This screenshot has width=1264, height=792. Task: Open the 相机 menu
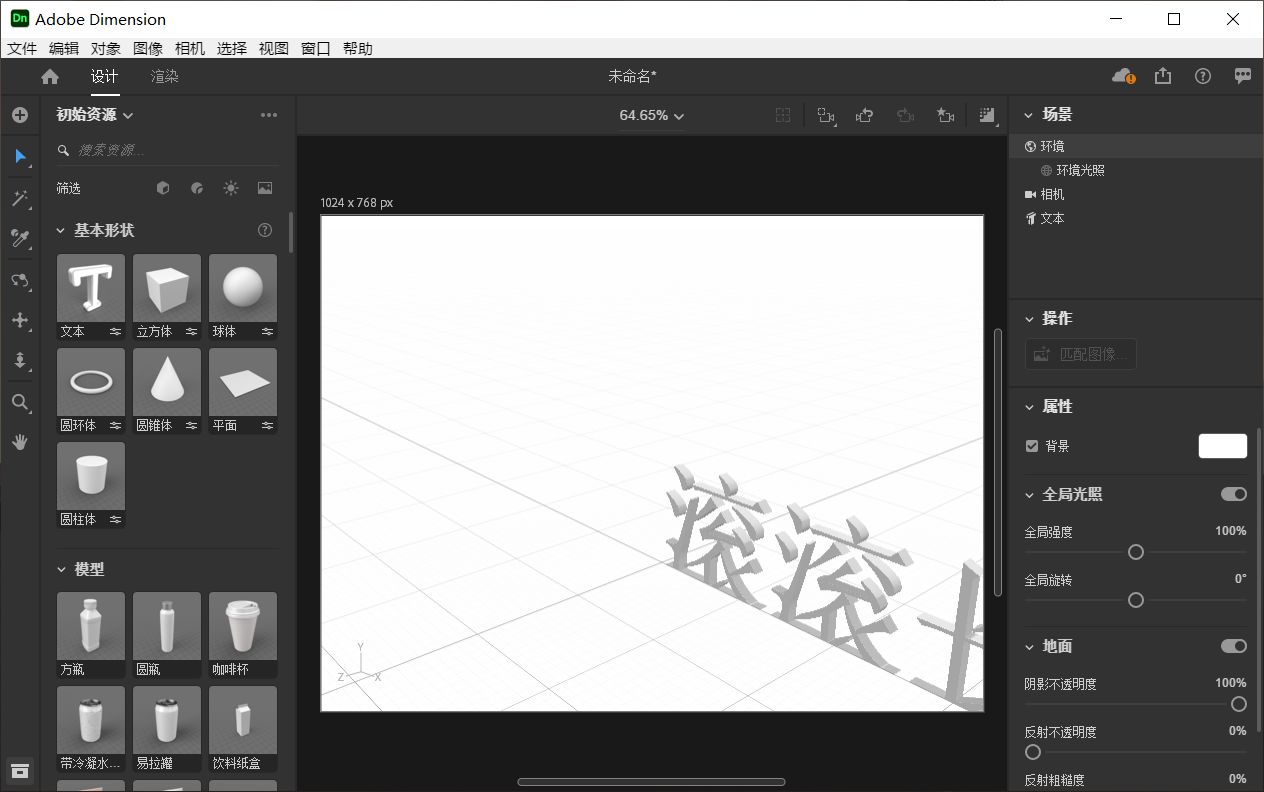189,48
